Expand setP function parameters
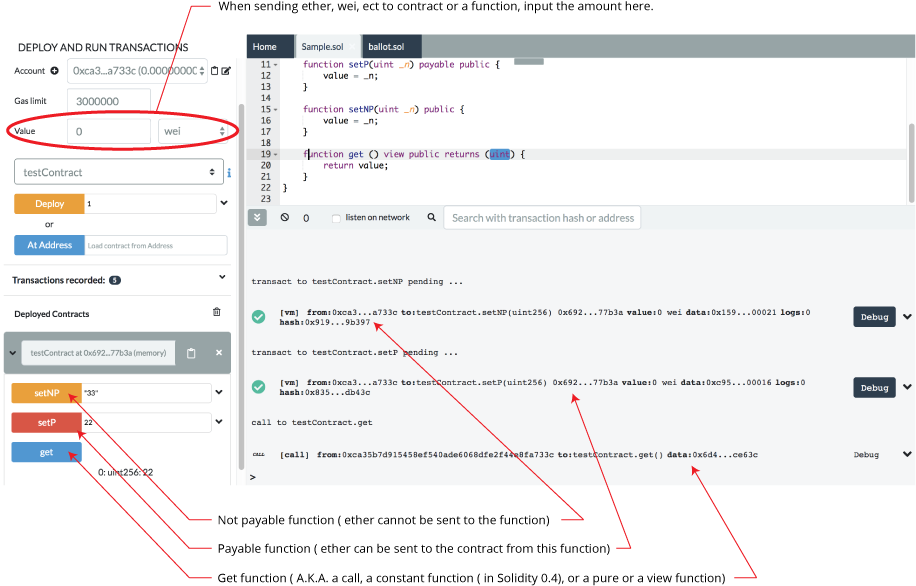This screenshot has height=586, width=916. point(219,421)
